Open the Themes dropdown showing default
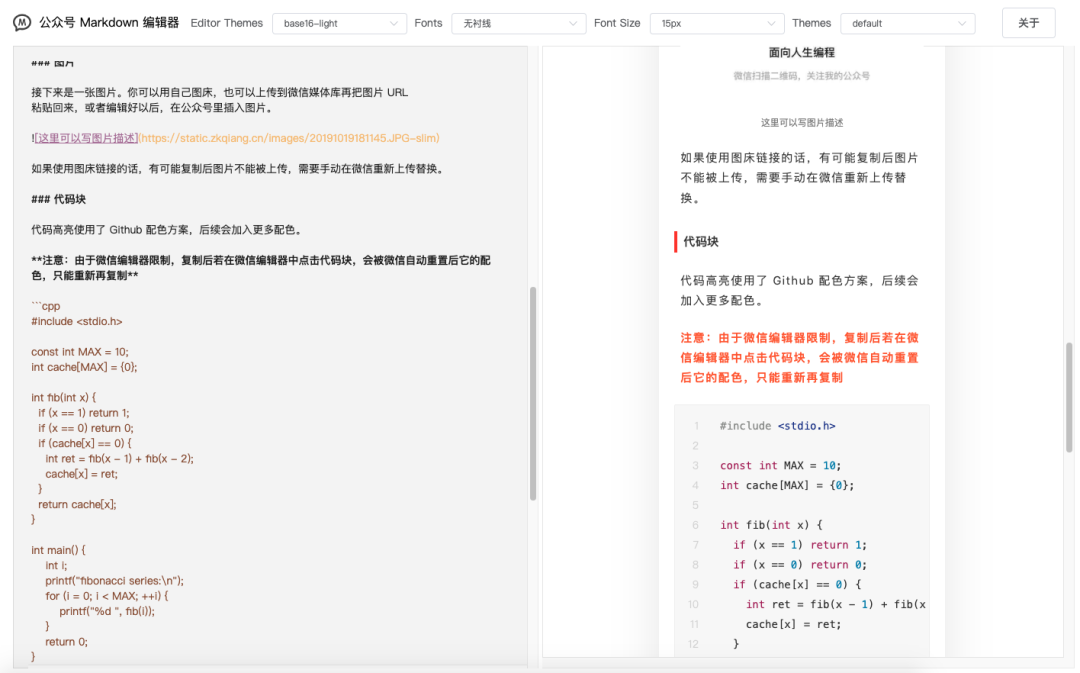This screenshot has height=673, width=1080. point(907,23)
